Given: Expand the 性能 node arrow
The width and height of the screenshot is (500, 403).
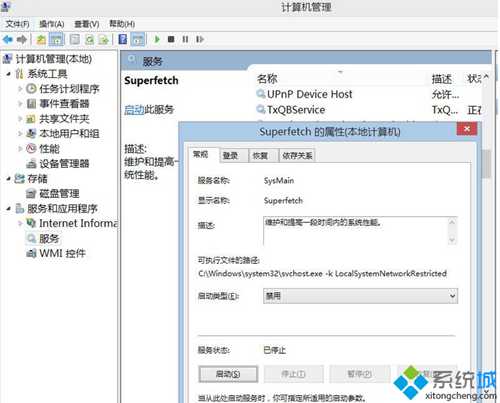Looking at the screenshot, I should coord(20,149).
